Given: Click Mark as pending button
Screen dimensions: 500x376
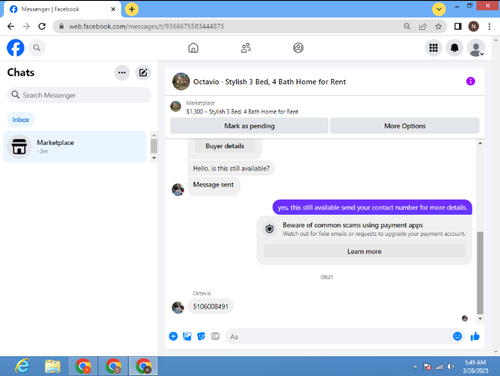Looking at the screenshot, I should [x=249, y=126].
